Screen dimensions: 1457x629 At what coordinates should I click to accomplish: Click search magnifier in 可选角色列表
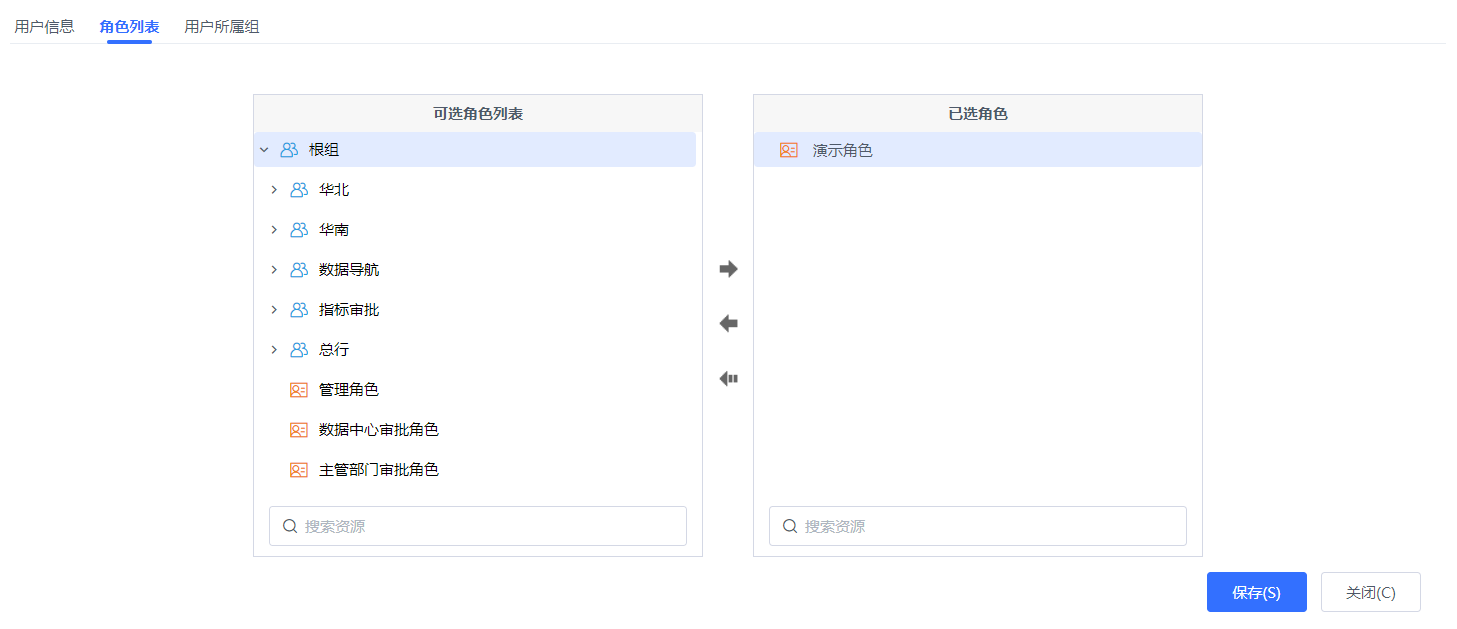pos(290,526)
